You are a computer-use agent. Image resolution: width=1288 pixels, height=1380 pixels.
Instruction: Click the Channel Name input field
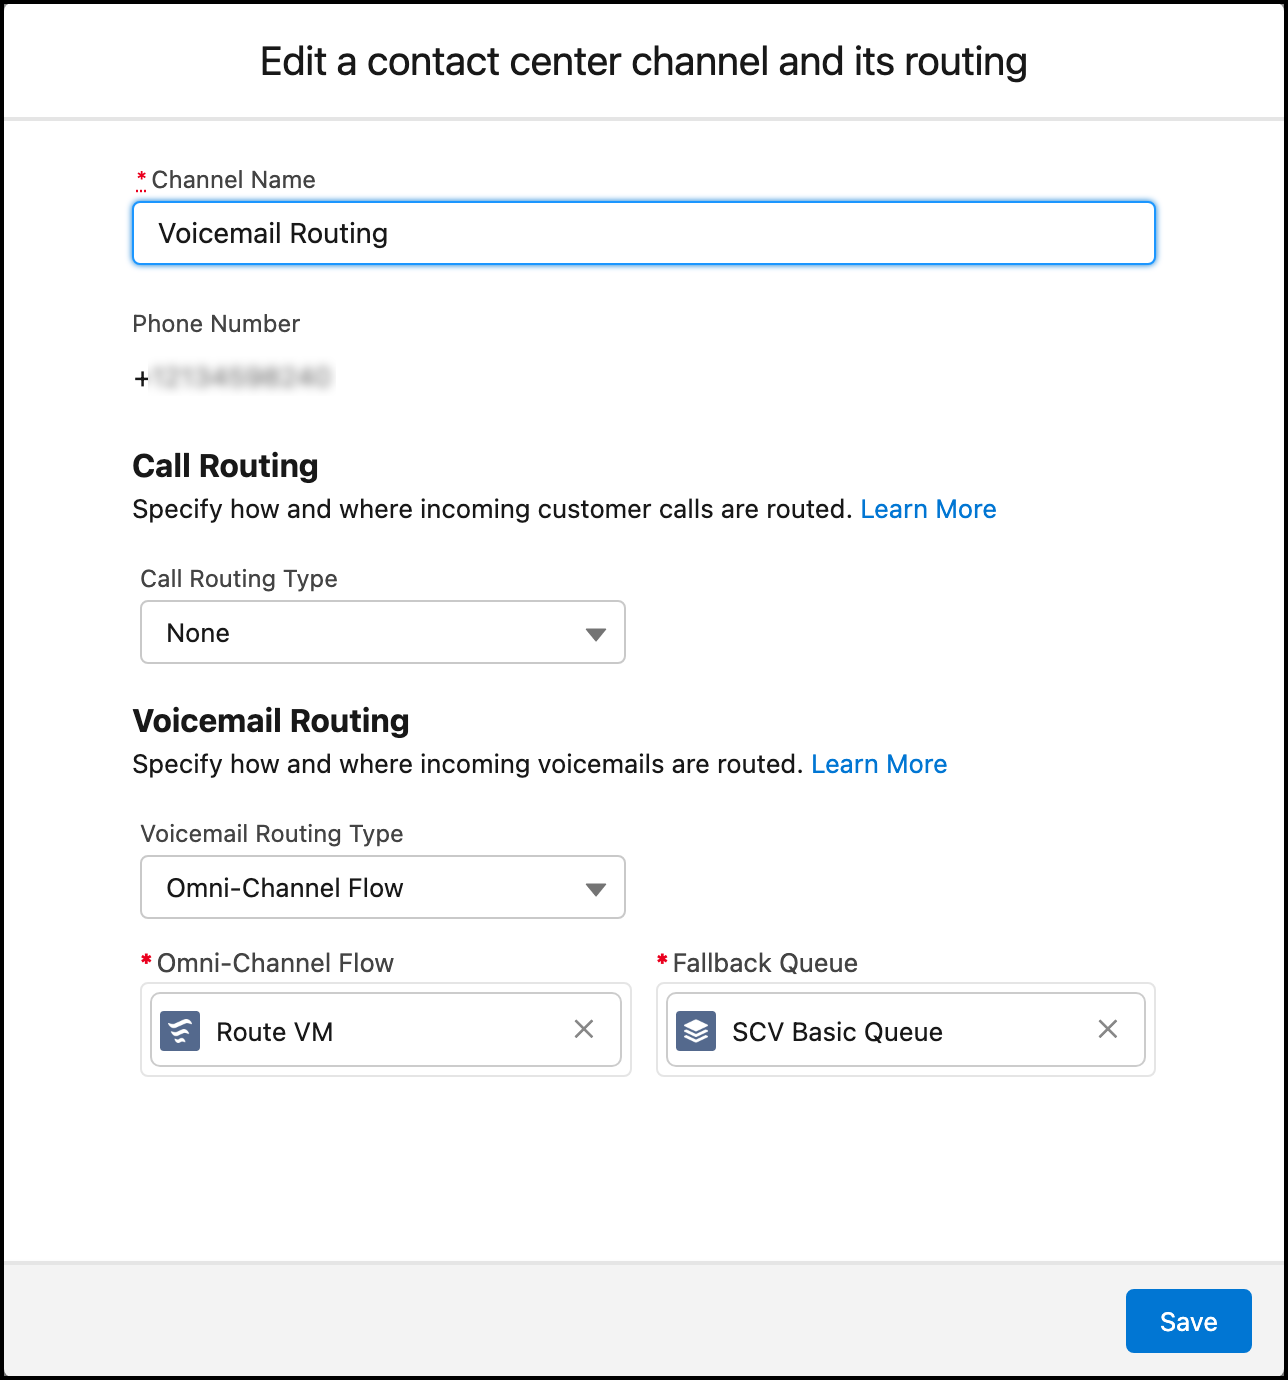tap(644, 233)
